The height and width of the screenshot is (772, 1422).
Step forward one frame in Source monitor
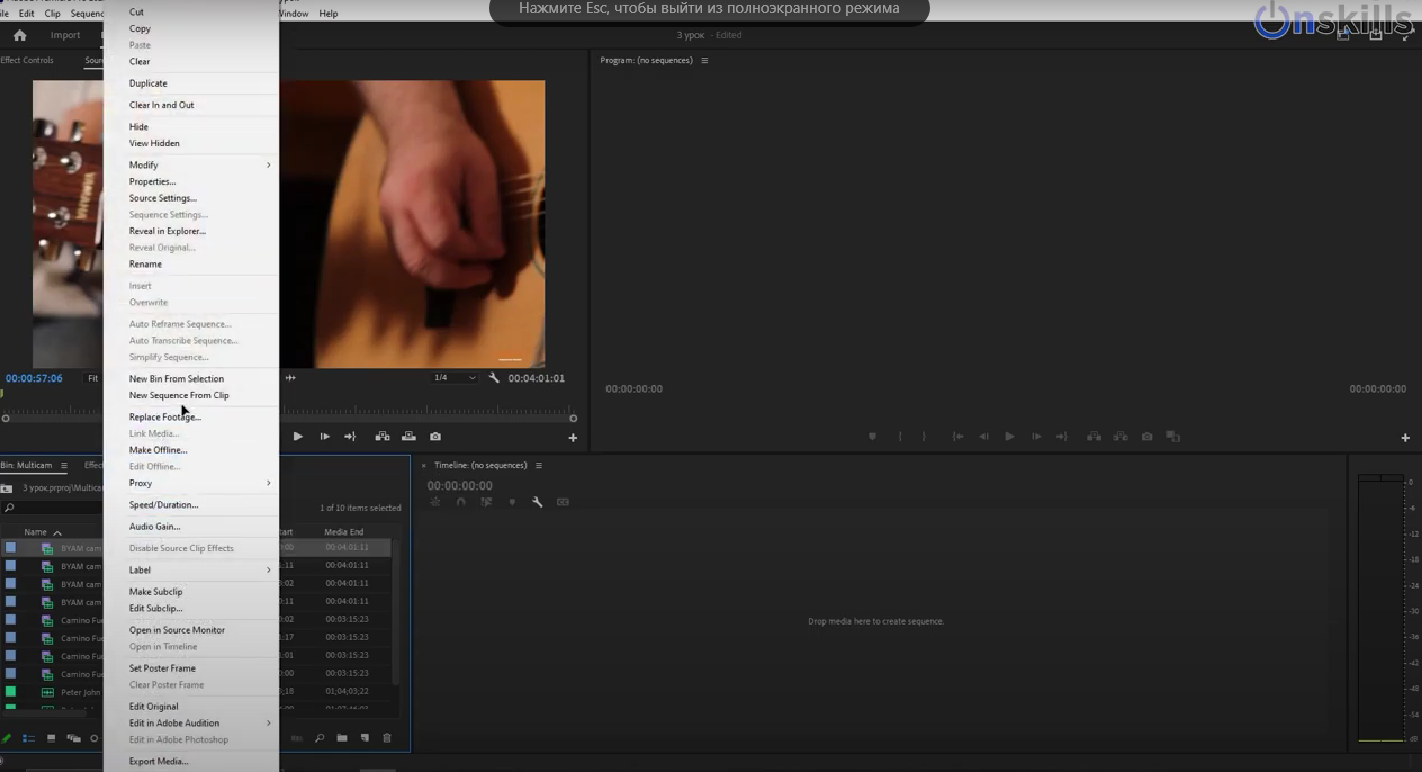pyautogui.click(x=324, y=436)
